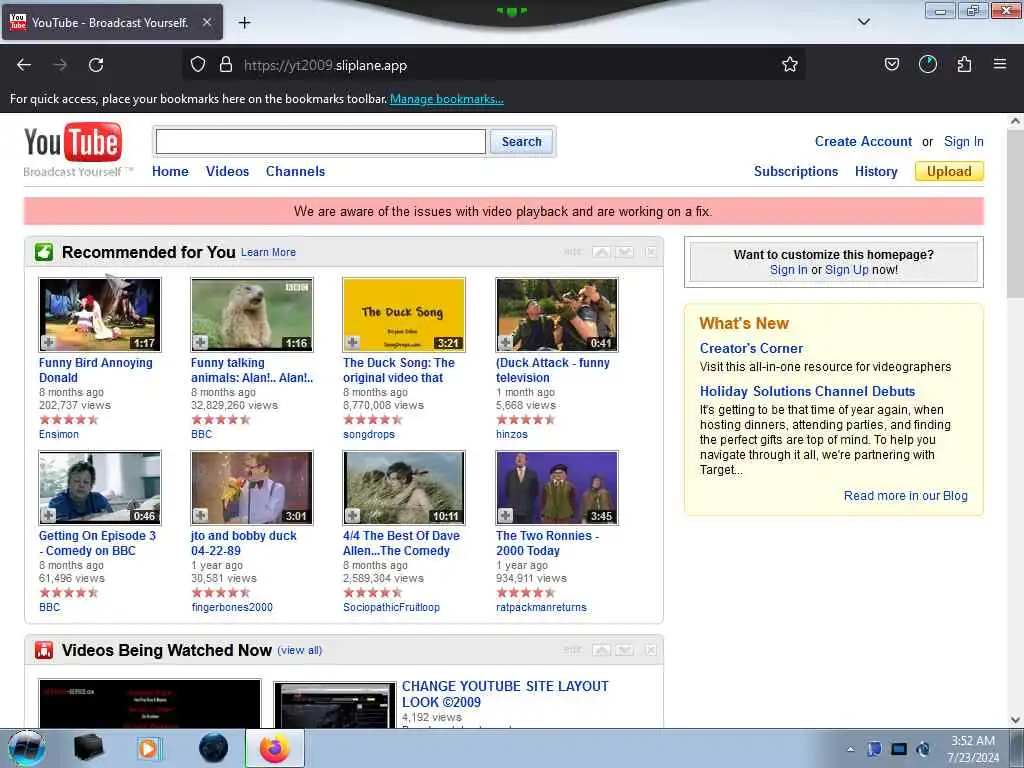Open the Videos tab
This screenshot has height=768, width=1024.
pyautogui.click(x=227, y=171)
